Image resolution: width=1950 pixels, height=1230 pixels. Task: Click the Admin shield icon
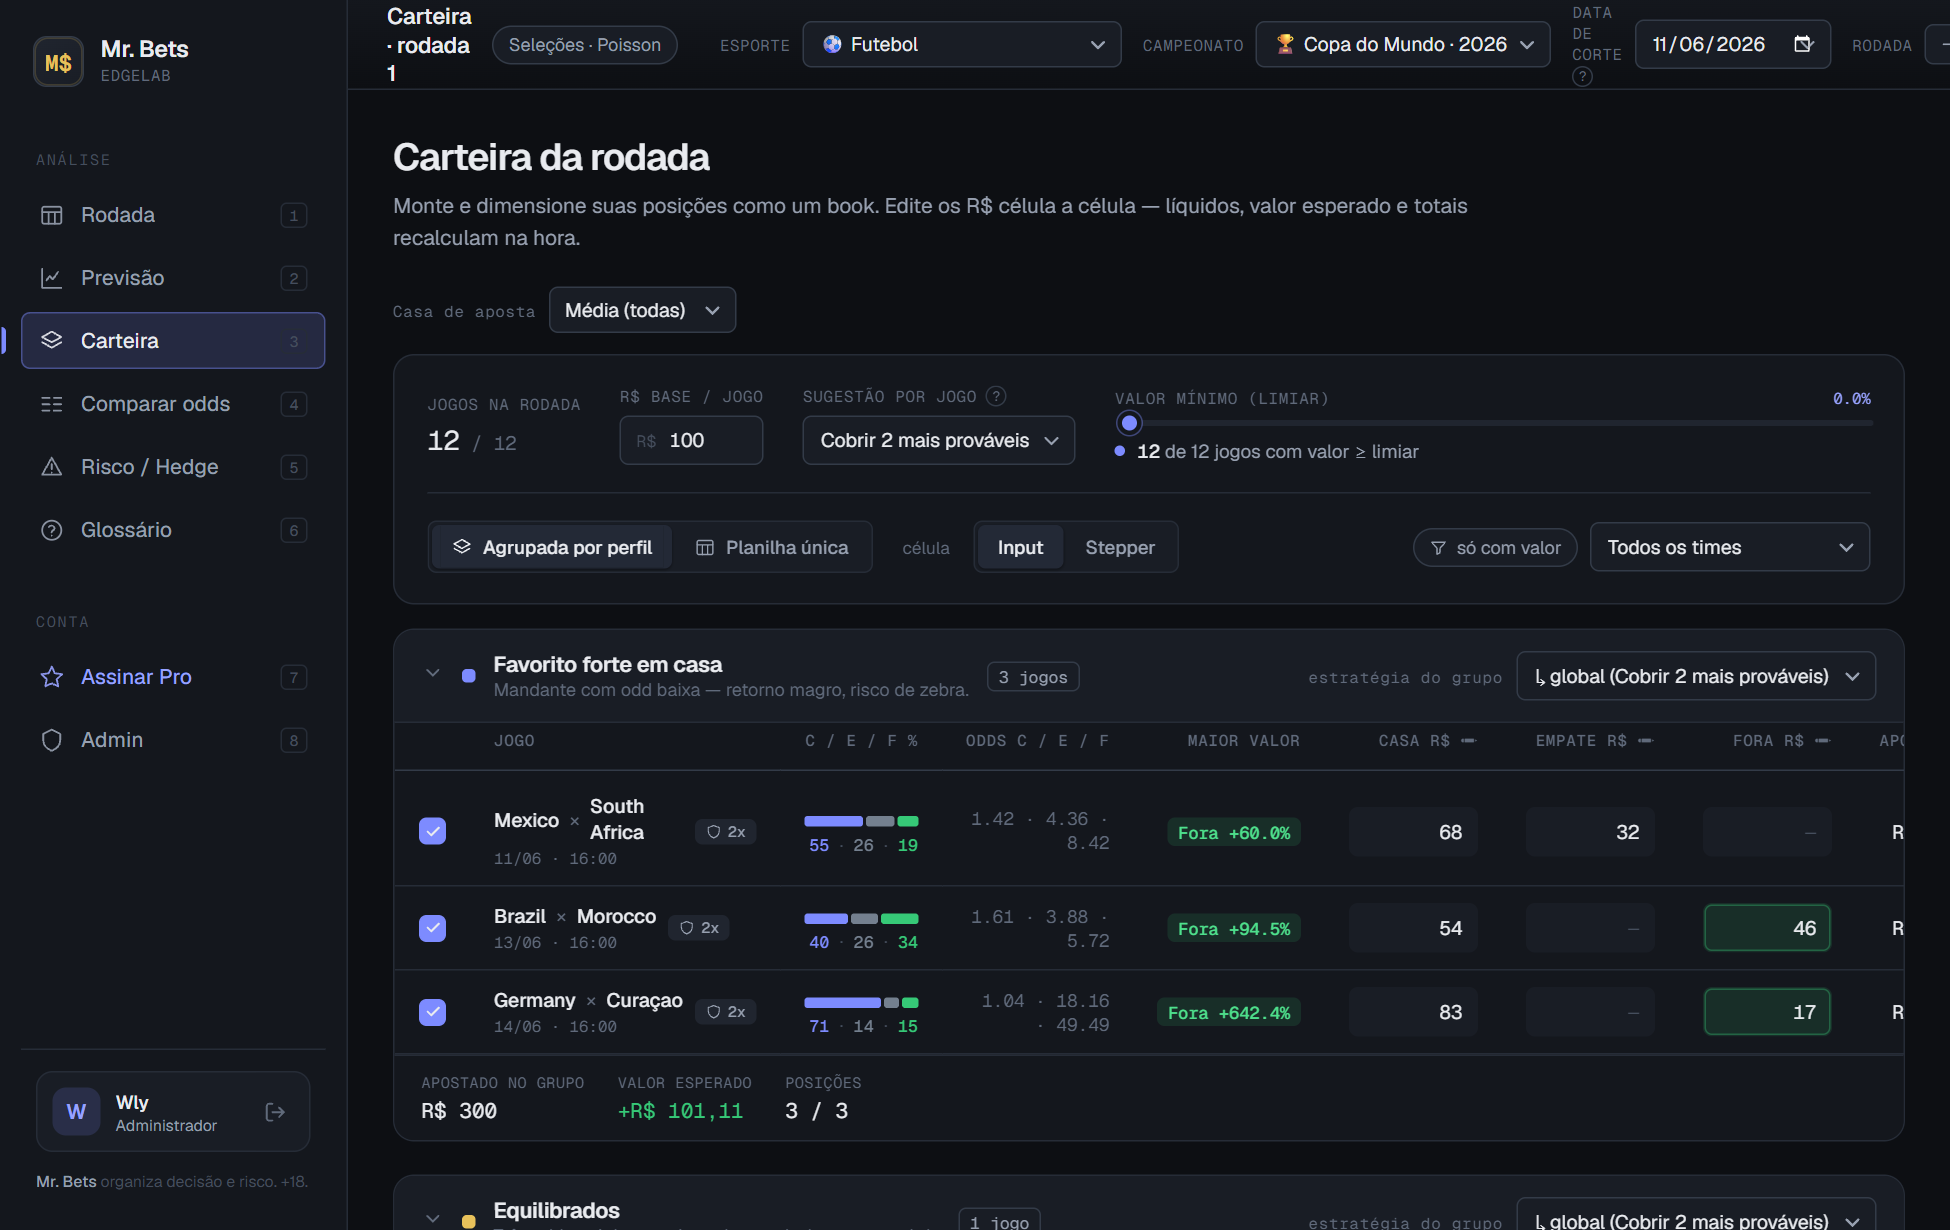coord(52,740)
